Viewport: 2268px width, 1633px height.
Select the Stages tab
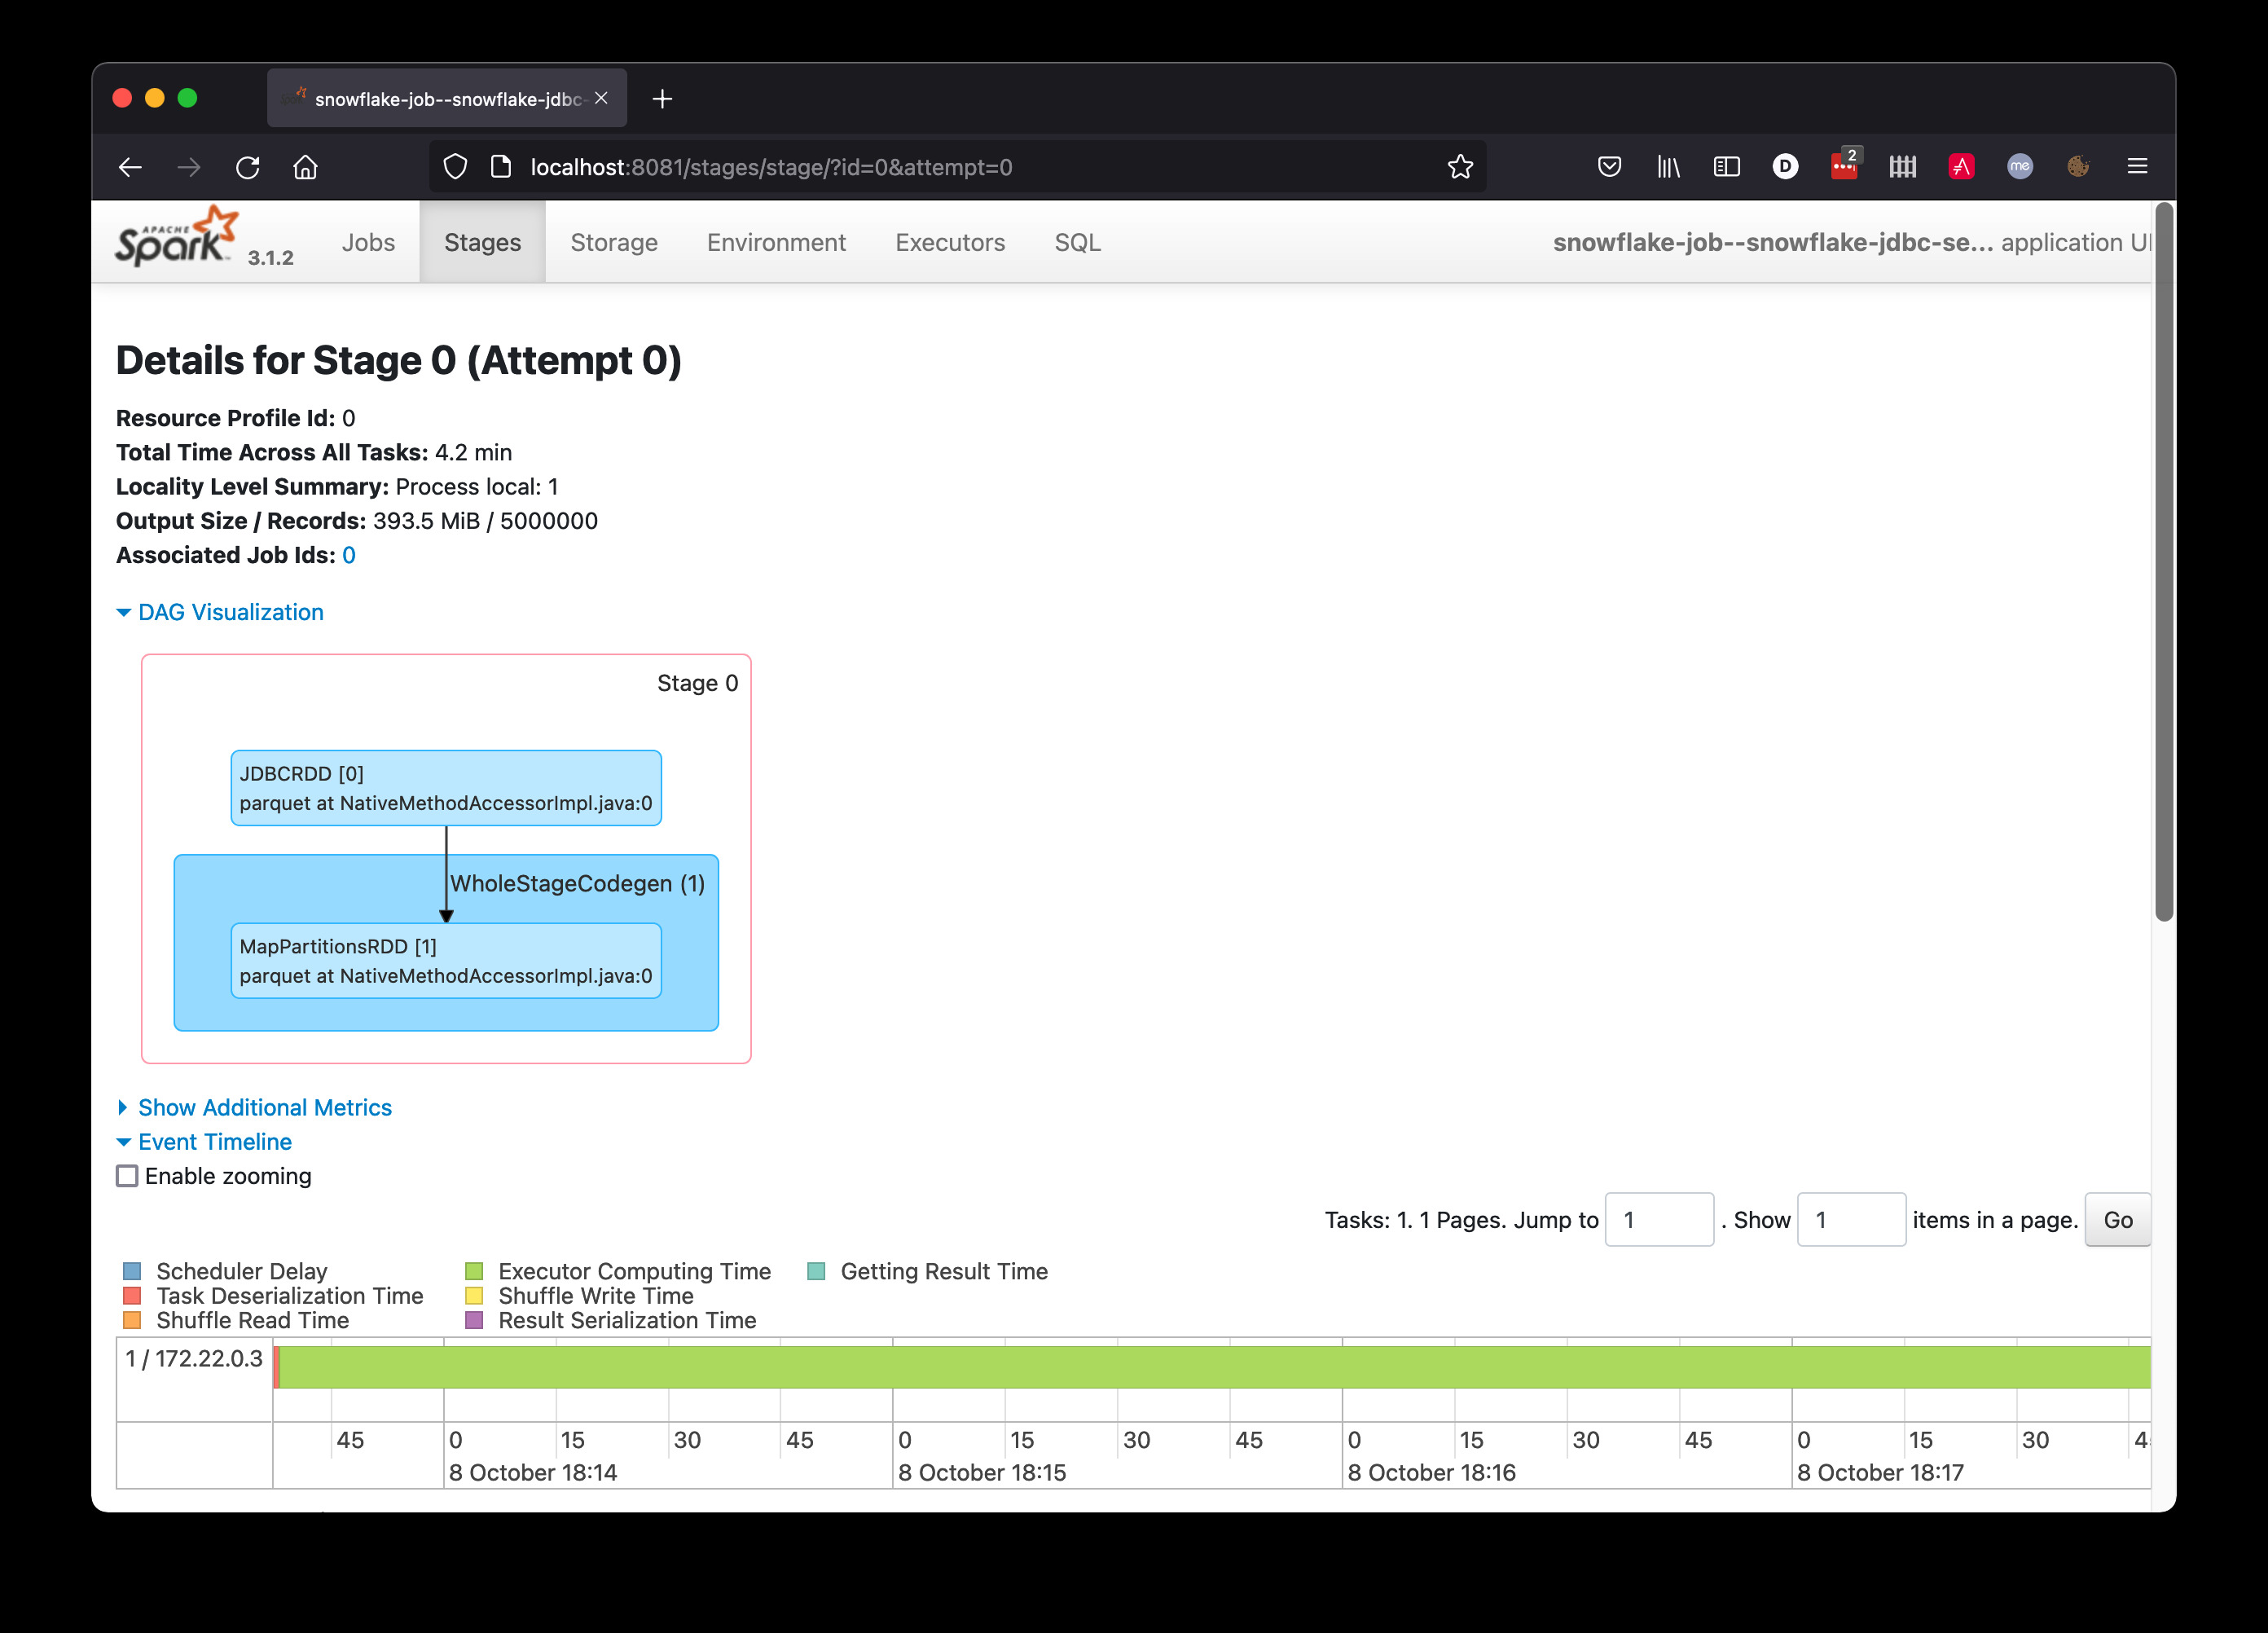tap(482, 242)
